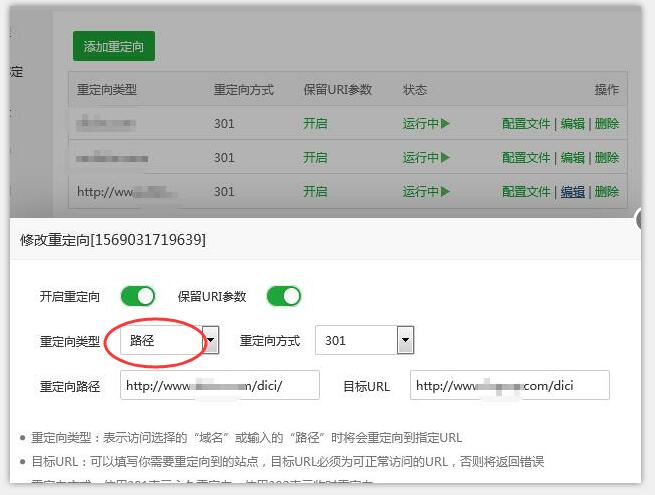Click the 重定向类型 column header

pos(107,89)
